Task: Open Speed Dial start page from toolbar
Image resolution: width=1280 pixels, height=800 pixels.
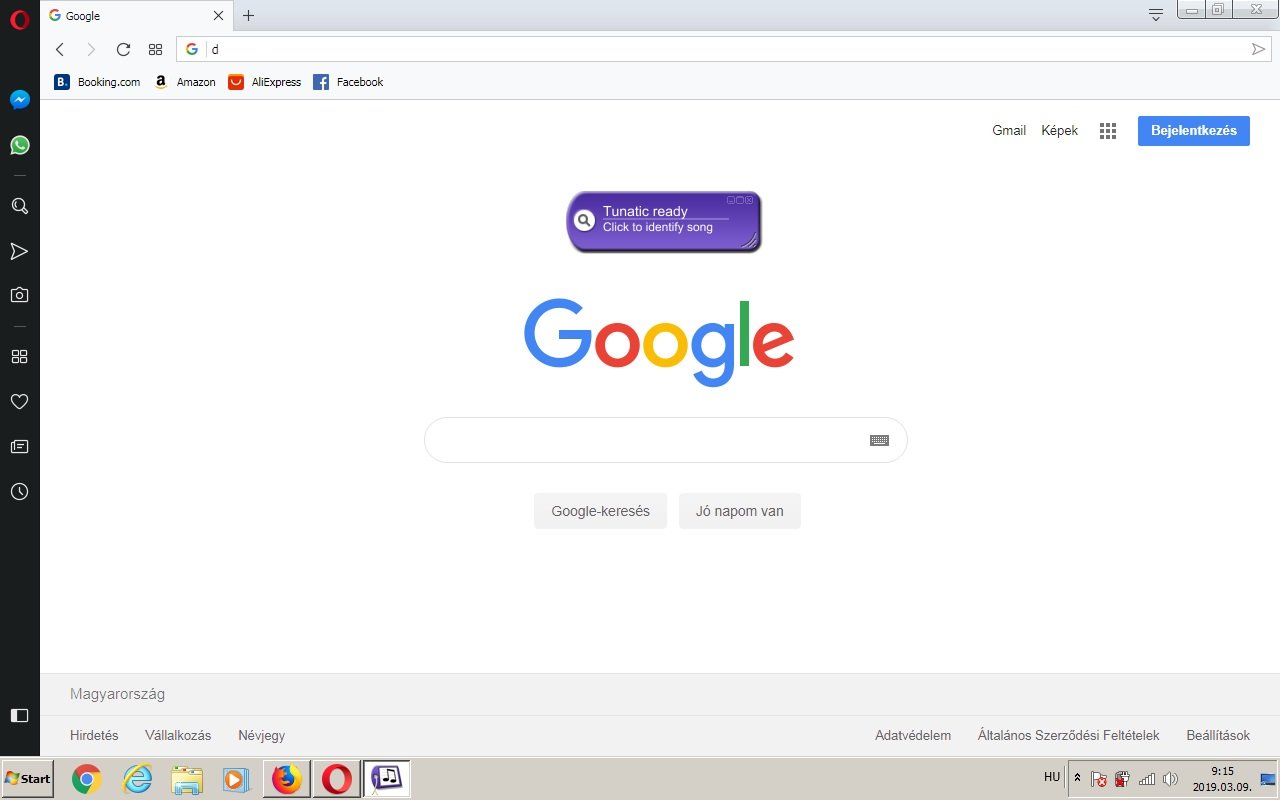Action: point(155,49)
